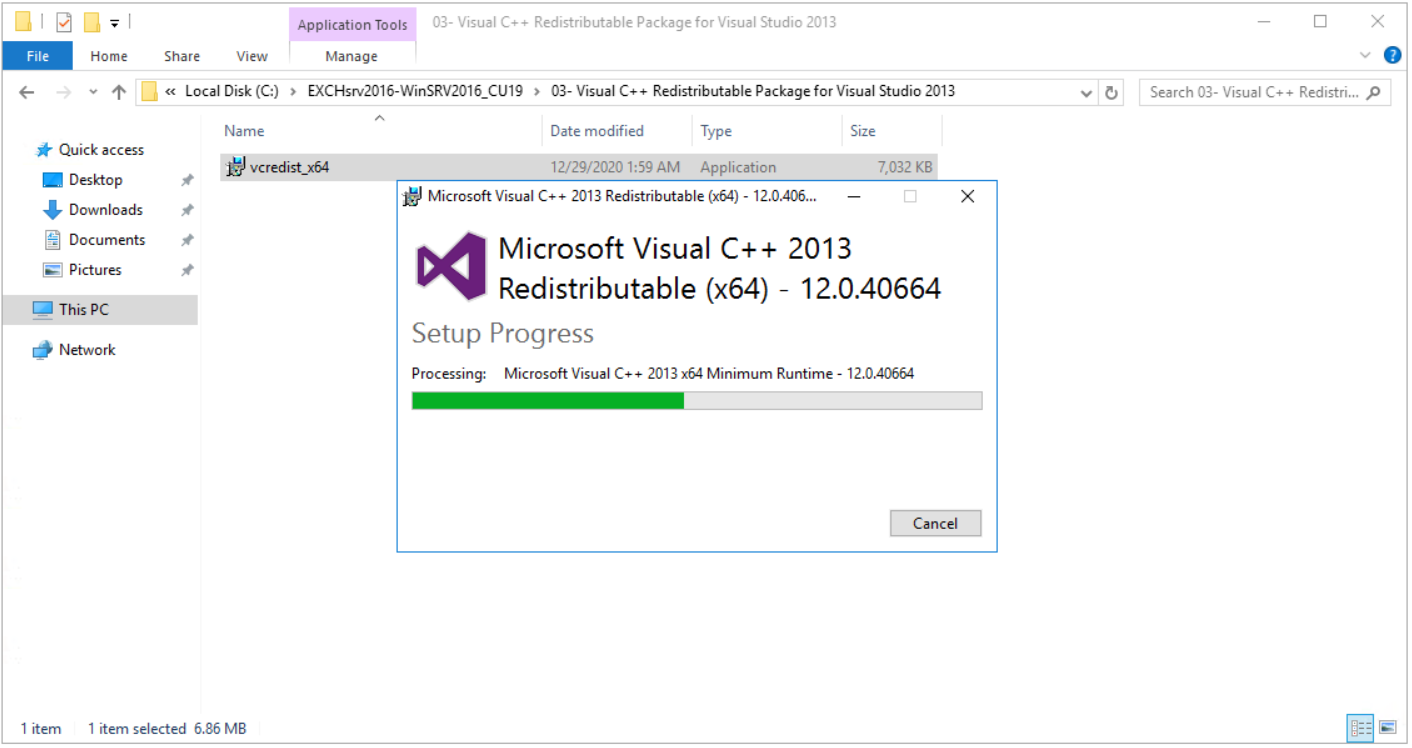Open Quick access in navigation pane
Screen dimensions: 1412x748
click(101, 150)
